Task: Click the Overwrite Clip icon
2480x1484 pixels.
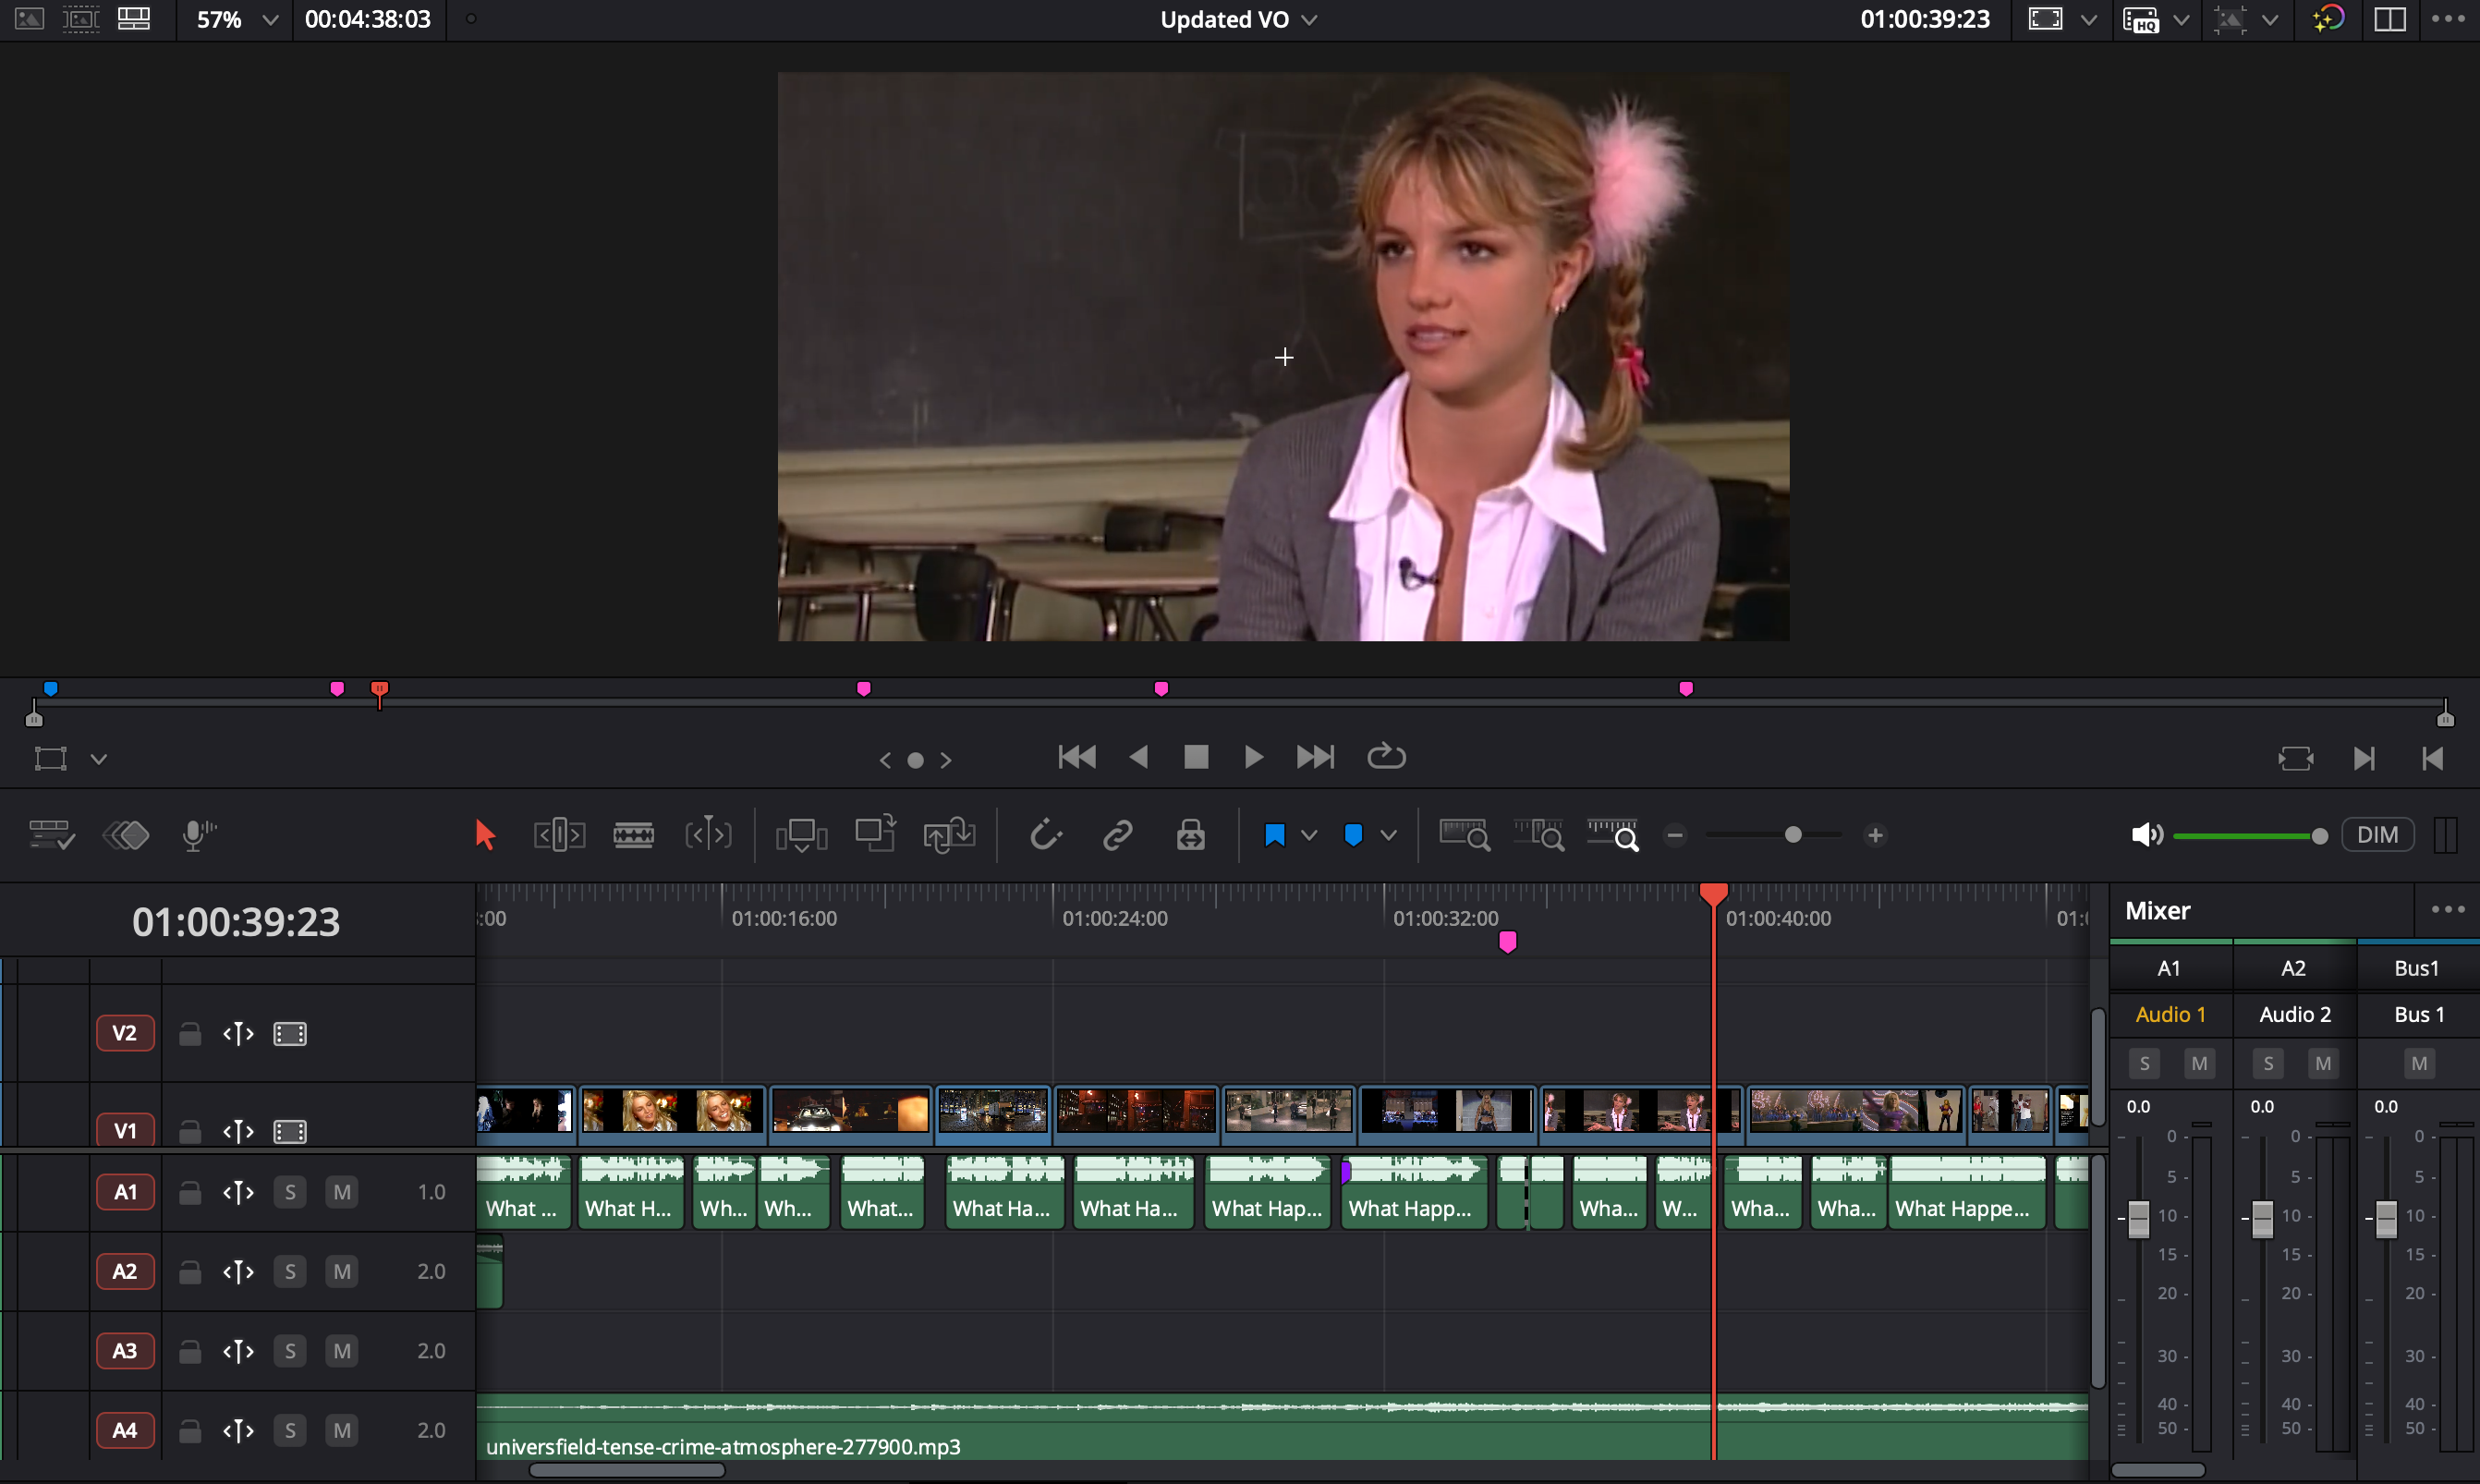Action: tap(875, 834)
